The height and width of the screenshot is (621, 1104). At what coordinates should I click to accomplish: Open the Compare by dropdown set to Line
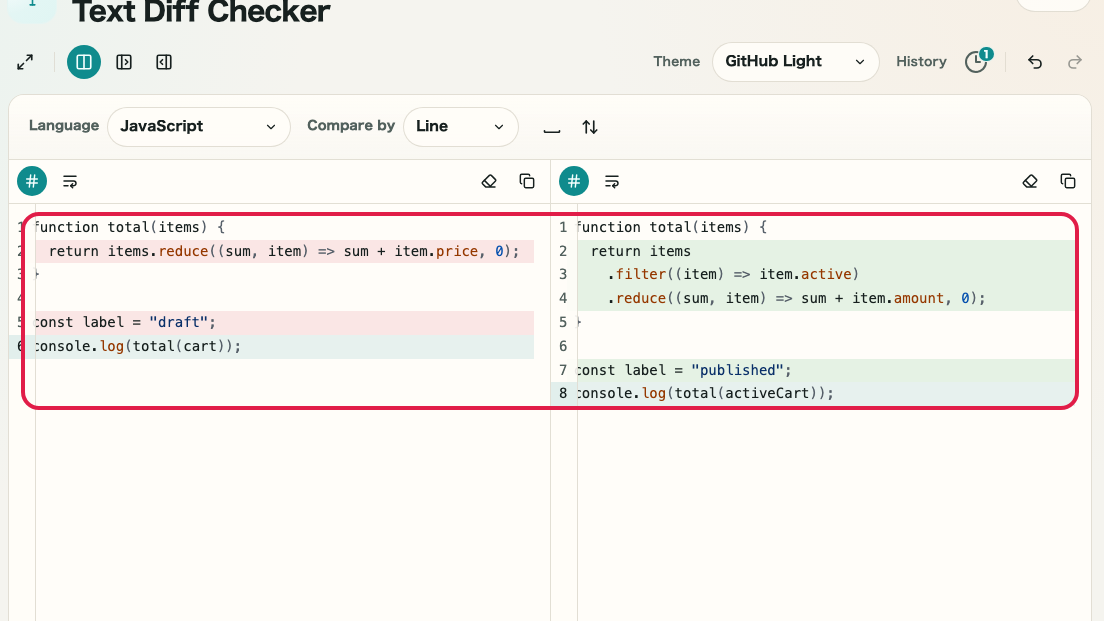[460, 127]
